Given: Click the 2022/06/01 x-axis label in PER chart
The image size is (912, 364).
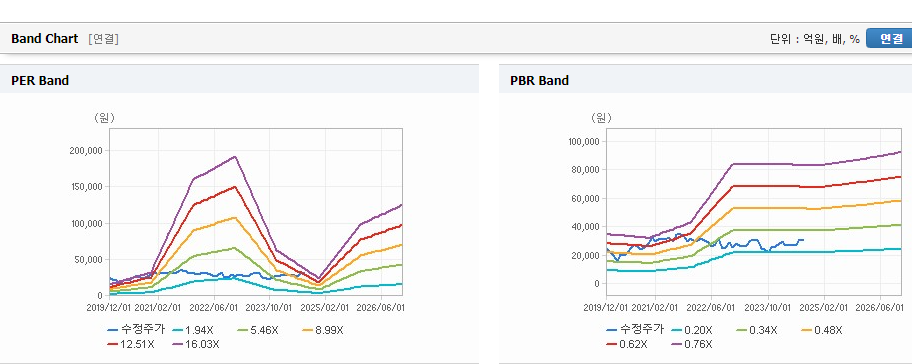Looking at the screenshot, I should pos(214,307).
